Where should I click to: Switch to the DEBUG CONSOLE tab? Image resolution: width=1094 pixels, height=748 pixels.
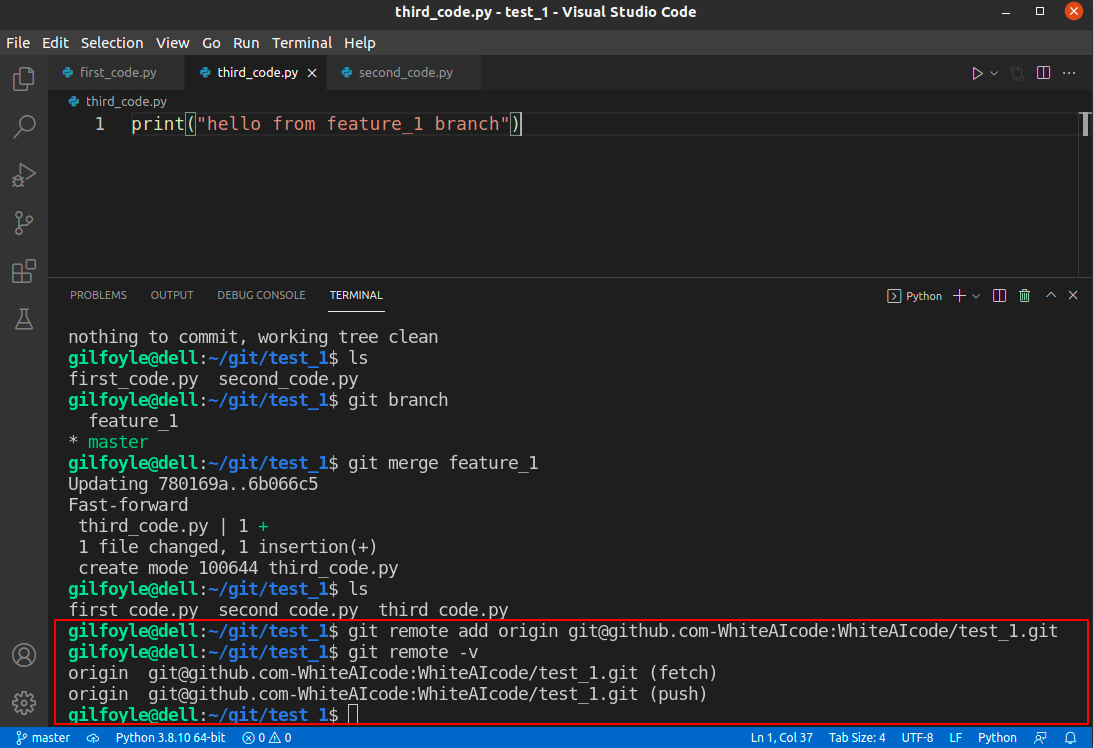coord(261,295)
